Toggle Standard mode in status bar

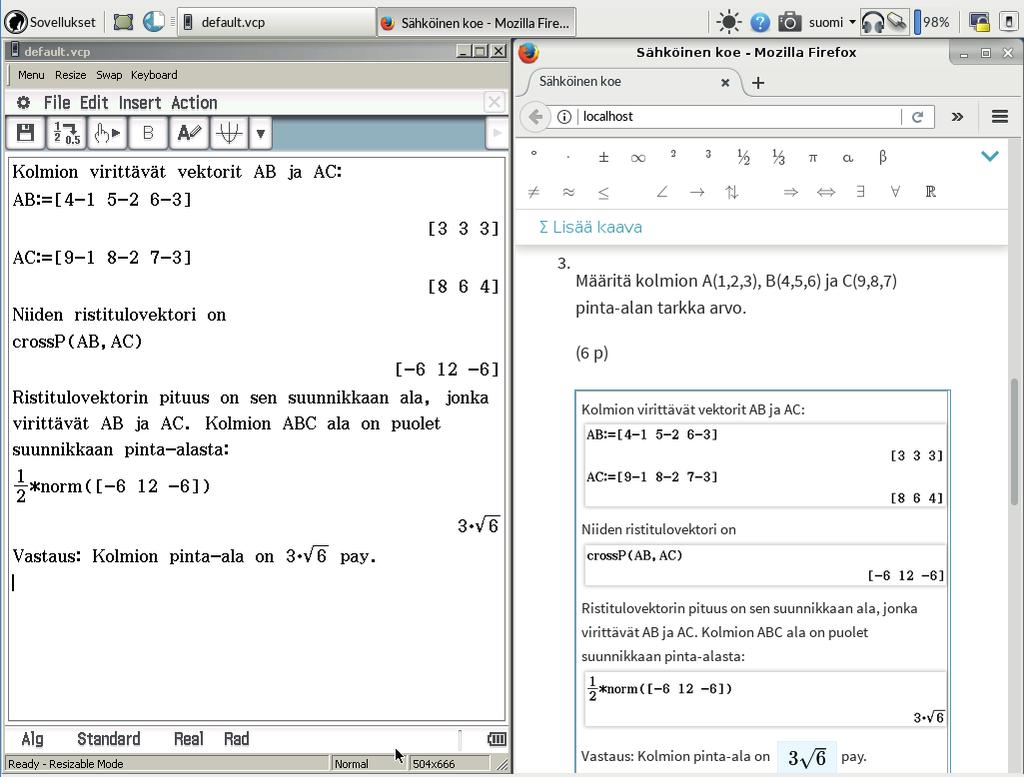point(108,738)
